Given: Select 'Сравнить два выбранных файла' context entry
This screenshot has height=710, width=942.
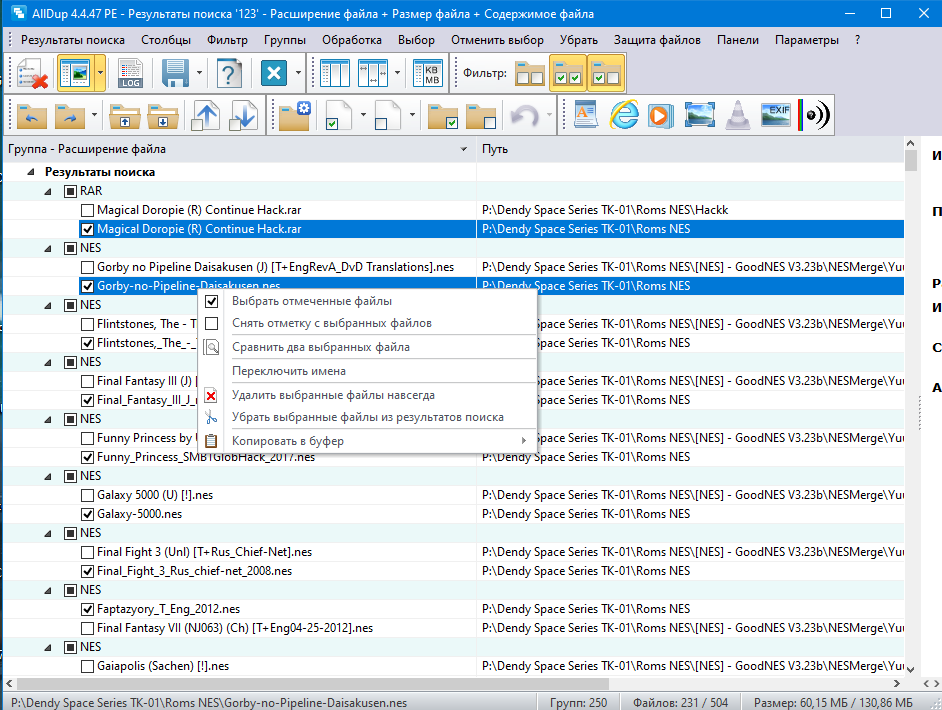Looking at the screenshot, I should coord(320,347).
